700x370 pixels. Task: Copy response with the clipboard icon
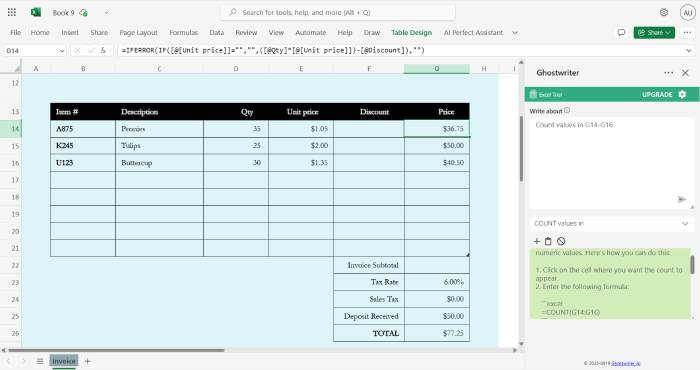548,241
